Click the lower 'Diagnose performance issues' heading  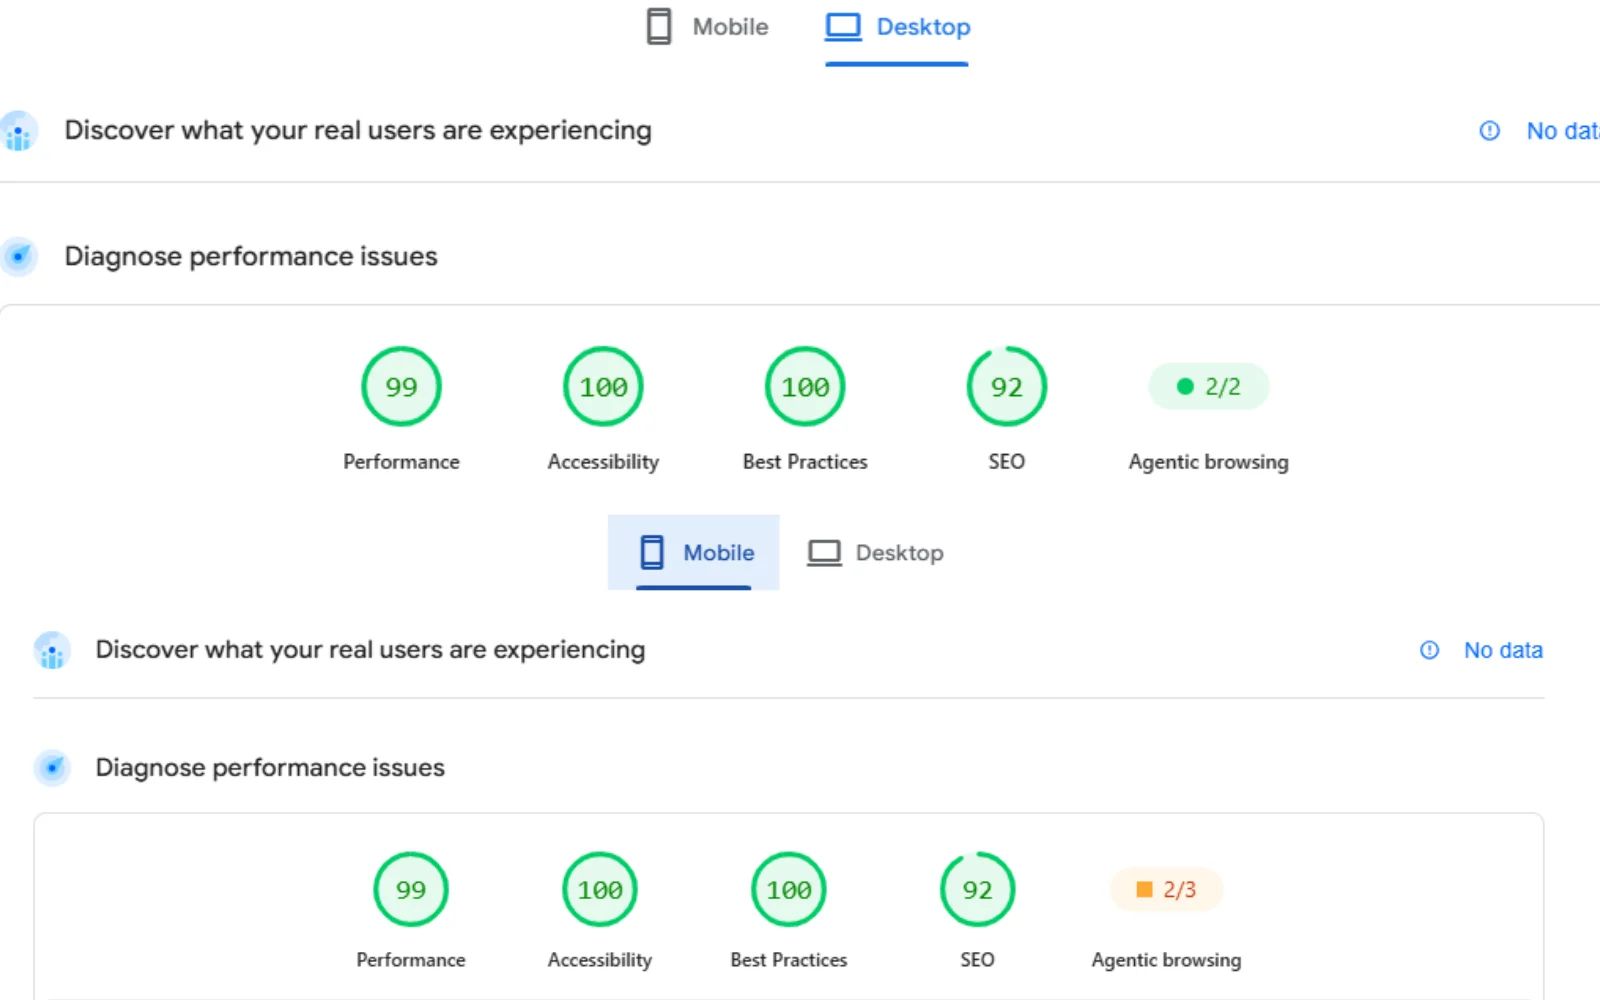(270, 768)
